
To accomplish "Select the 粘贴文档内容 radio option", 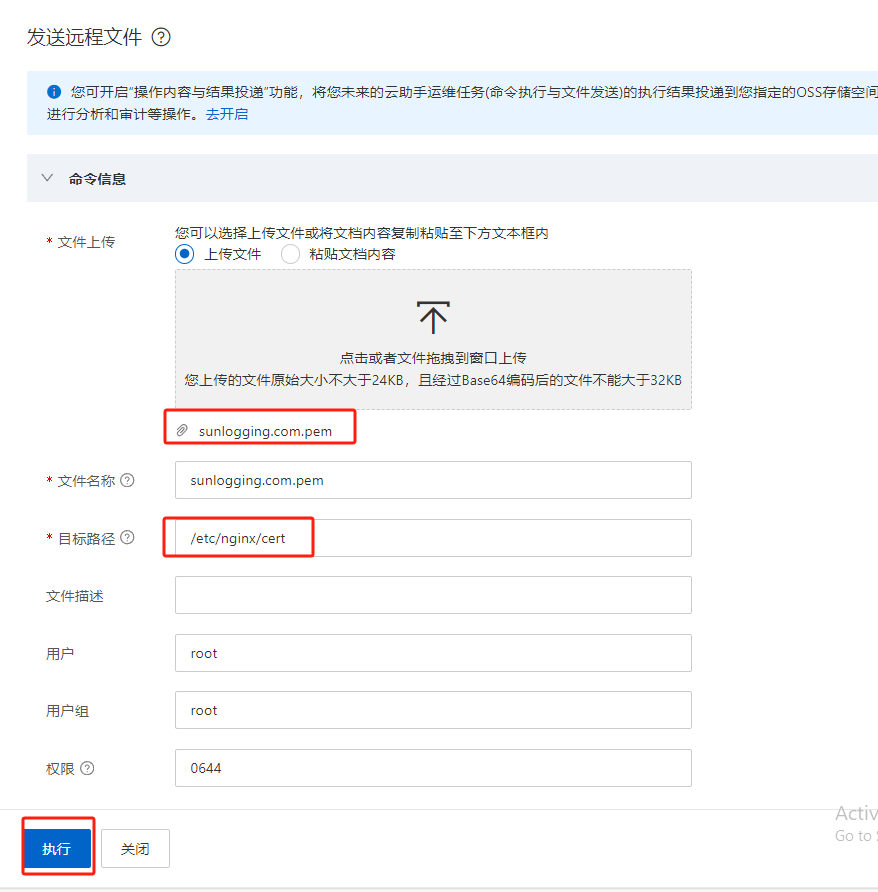I will [x=291, y=254].
